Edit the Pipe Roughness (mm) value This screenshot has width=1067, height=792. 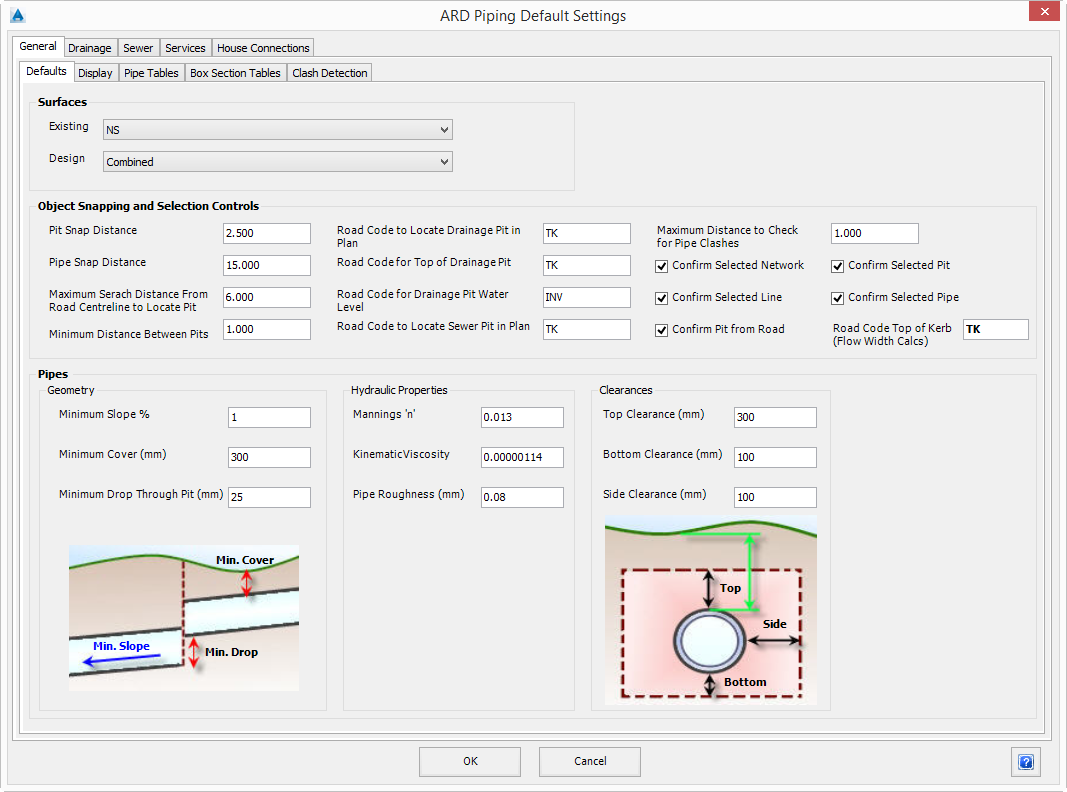click(523, 497)
